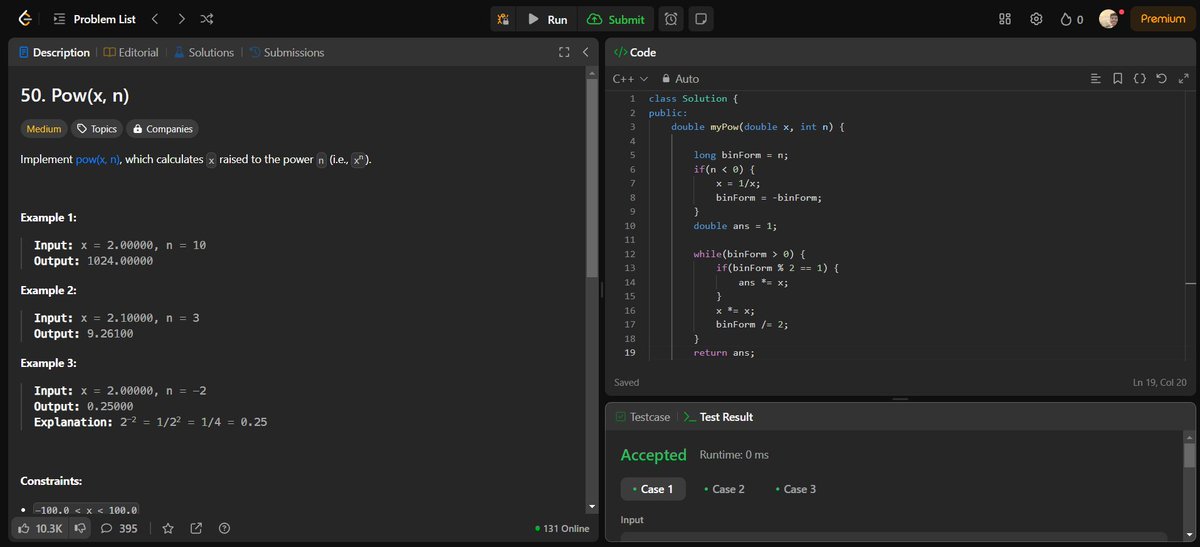Click the test result scrollbar up arrow
Image resolution: width=1200 pixels, height=547 pixels.
(x=1189, y=437)
